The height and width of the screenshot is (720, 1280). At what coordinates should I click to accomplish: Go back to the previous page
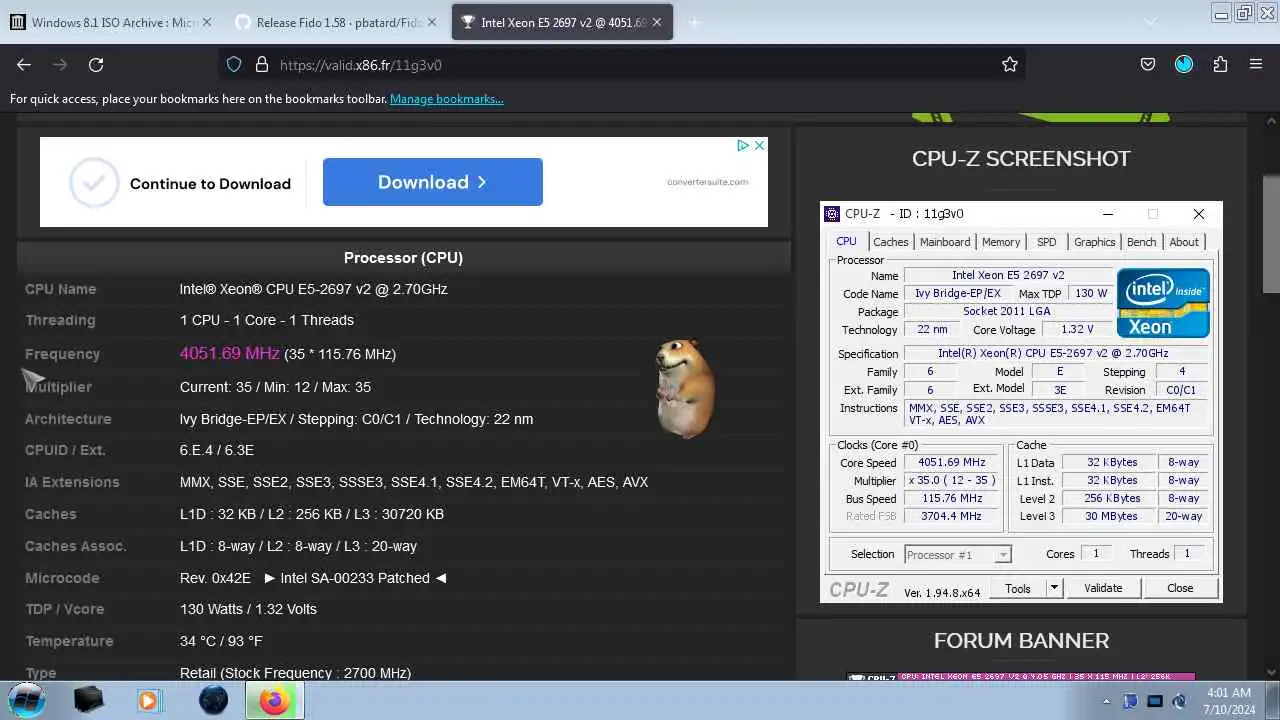[24, 64]
